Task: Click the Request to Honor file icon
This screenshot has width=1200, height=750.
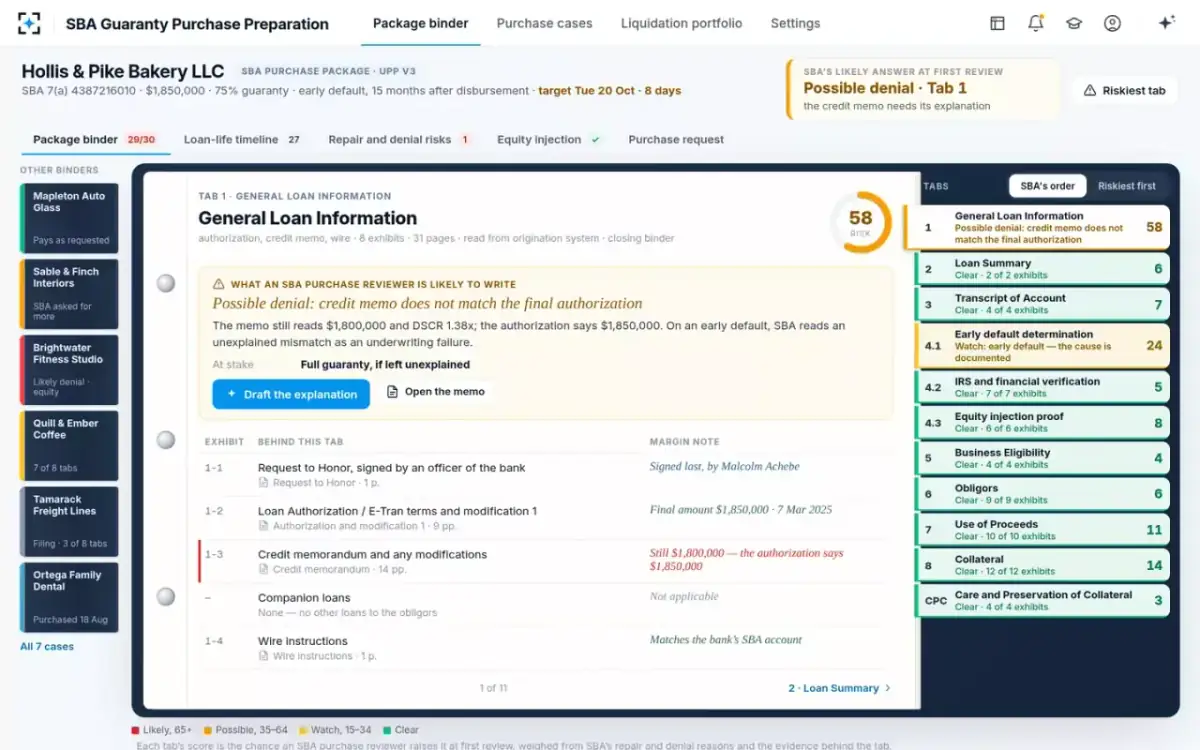Action: pos(264,483)
